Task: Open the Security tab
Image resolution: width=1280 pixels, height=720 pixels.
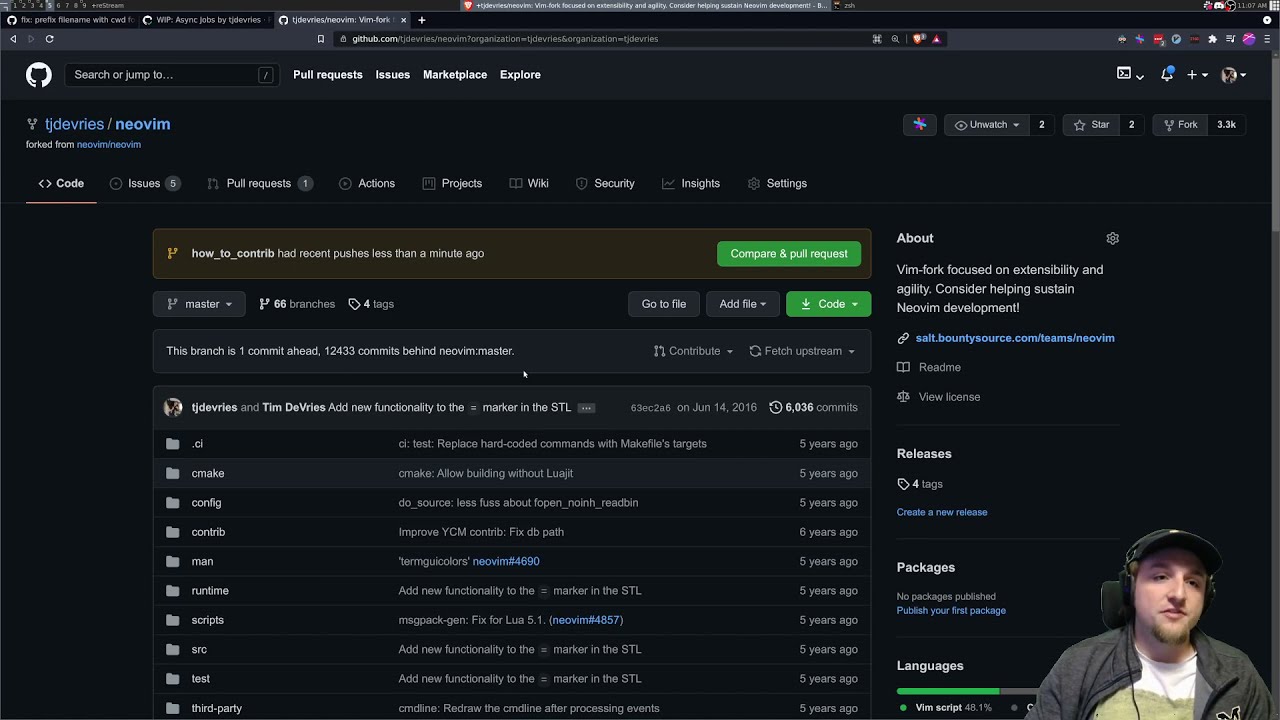Action: 605,183
